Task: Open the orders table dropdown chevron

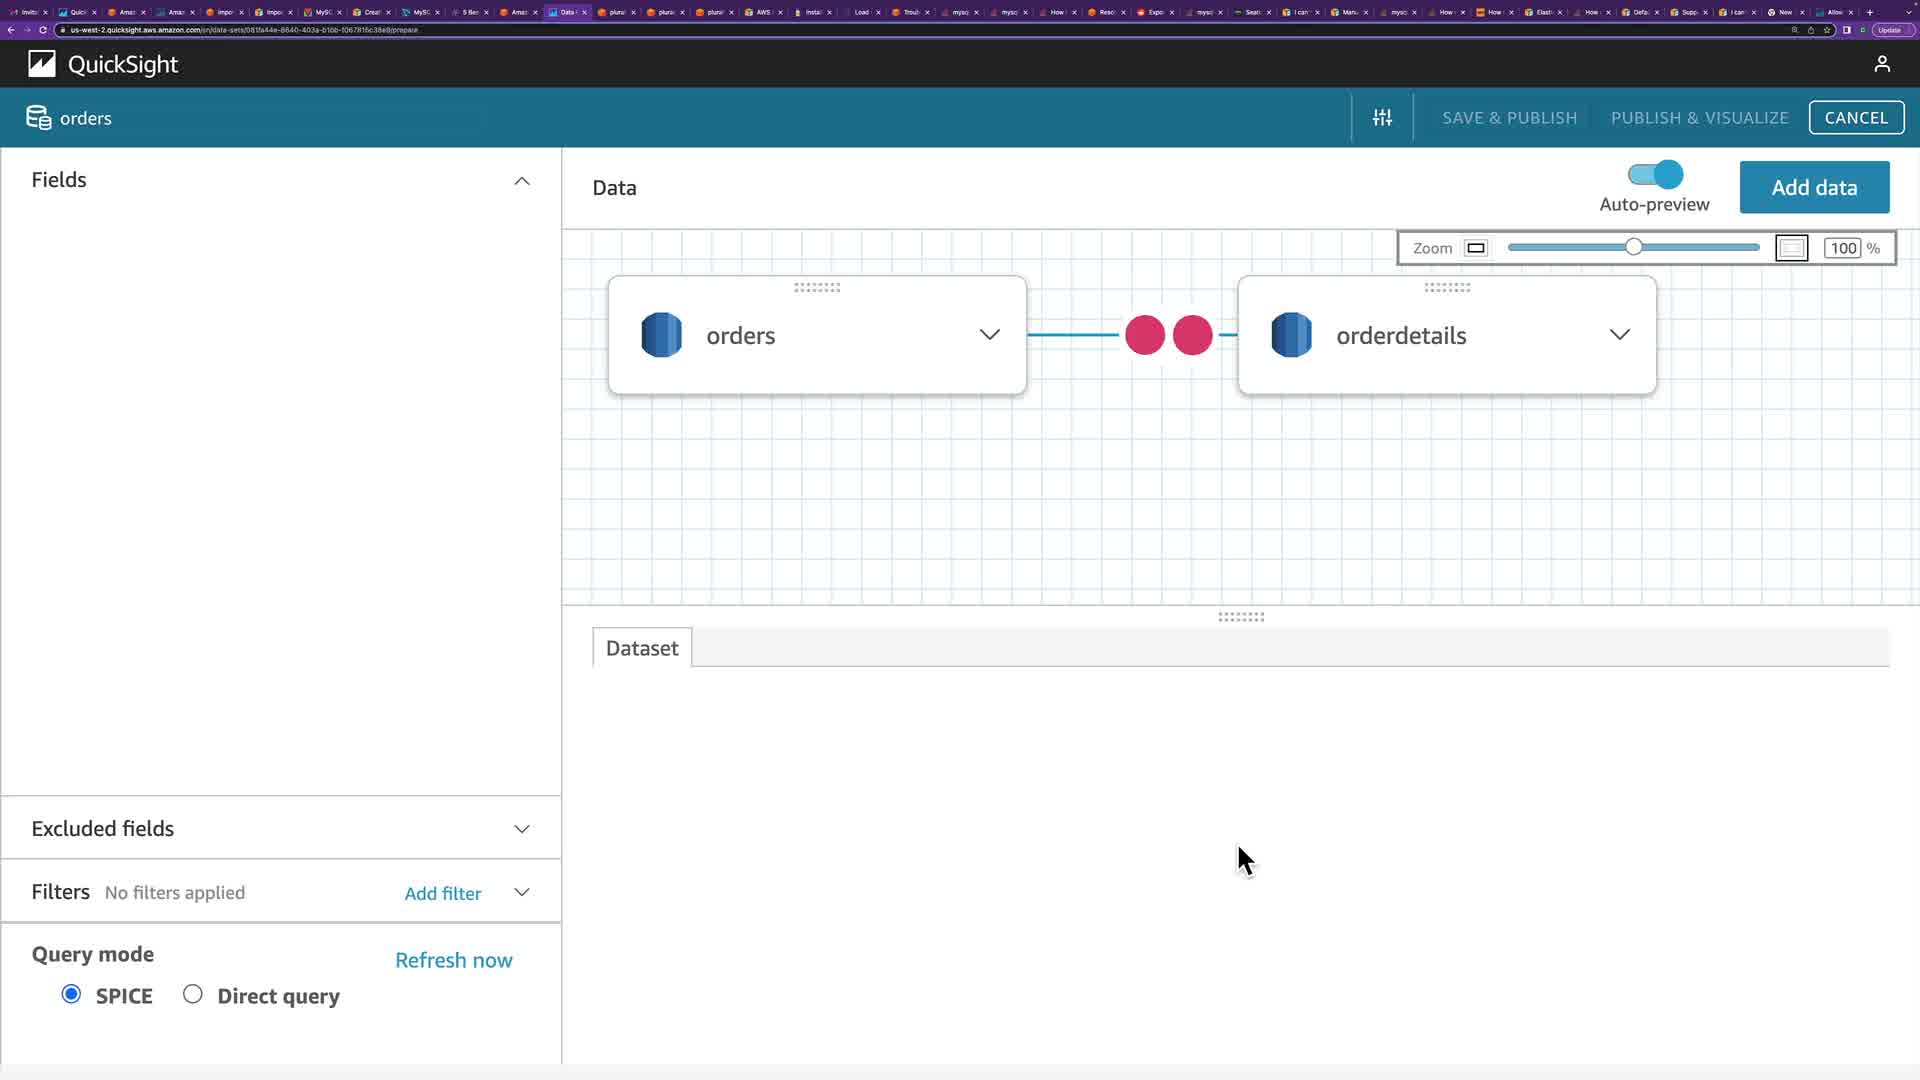Action: point(989,335)
